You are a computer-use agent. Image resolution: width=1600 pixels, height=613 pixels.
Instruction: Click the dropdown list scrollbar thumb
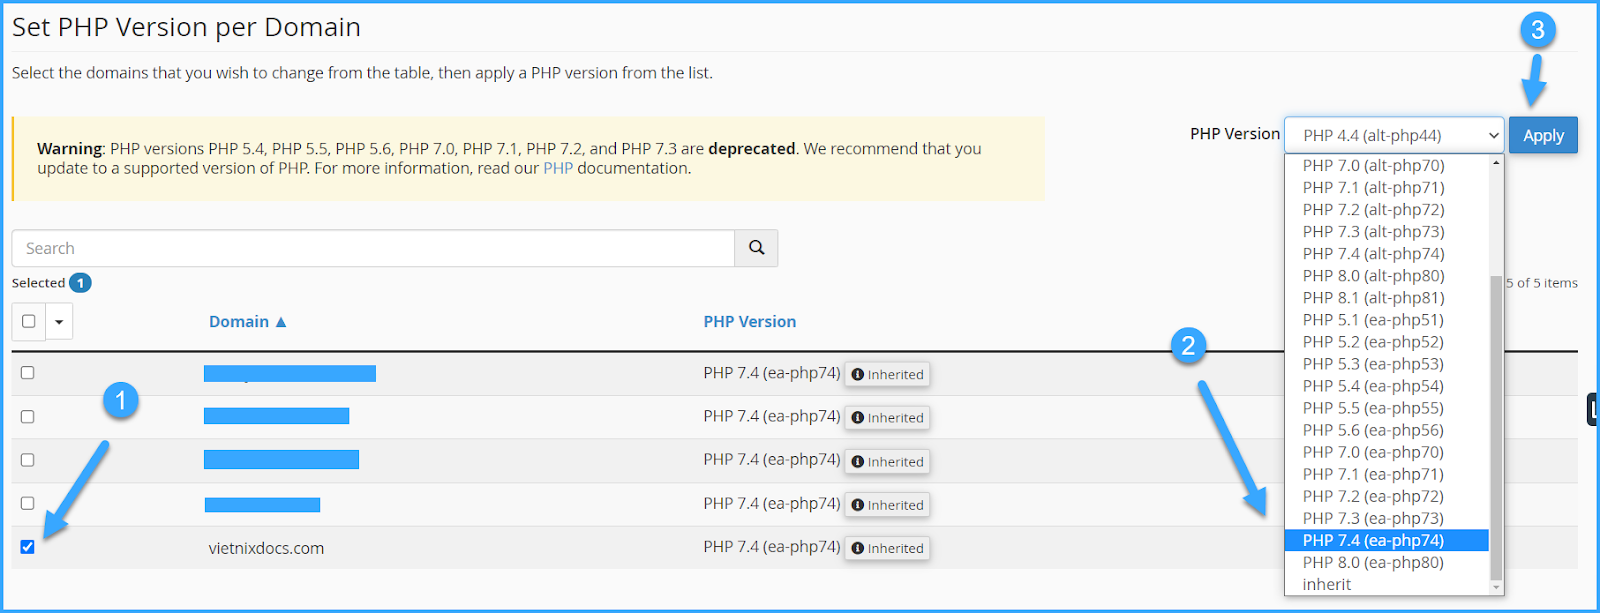click(x=1496, y=428)
